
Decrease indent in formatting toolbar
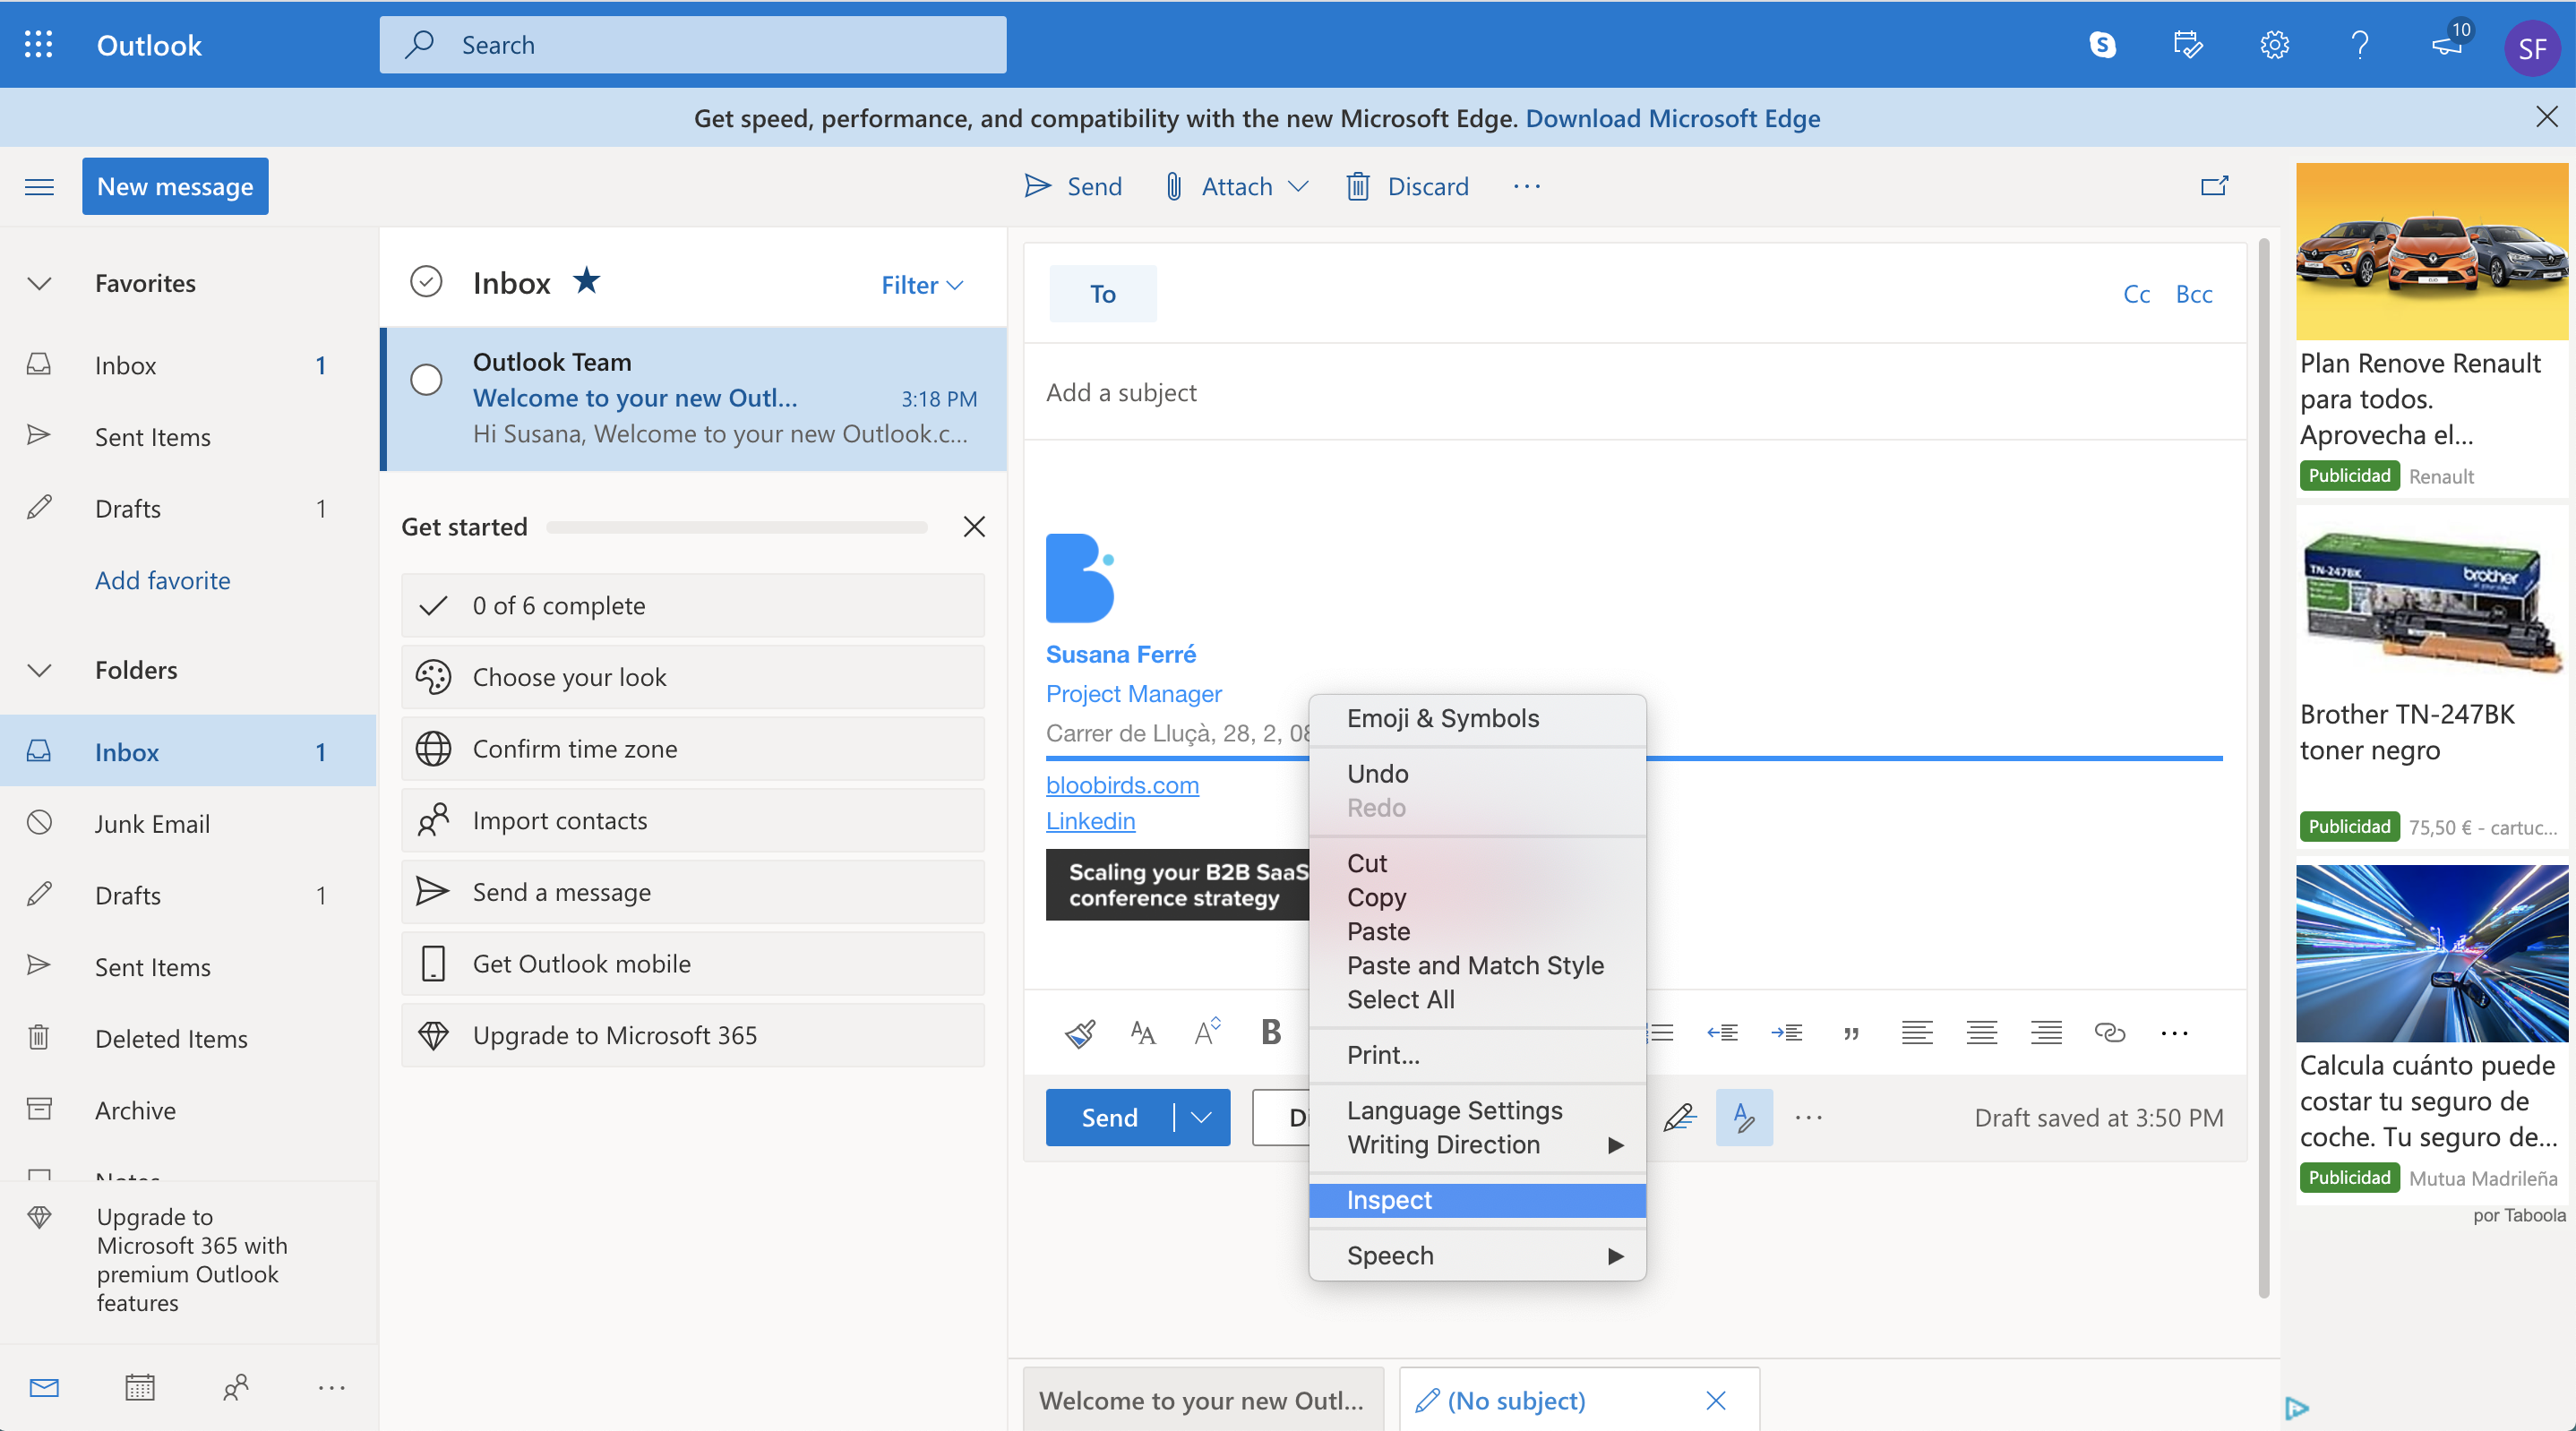[x=1722, y=1032]
